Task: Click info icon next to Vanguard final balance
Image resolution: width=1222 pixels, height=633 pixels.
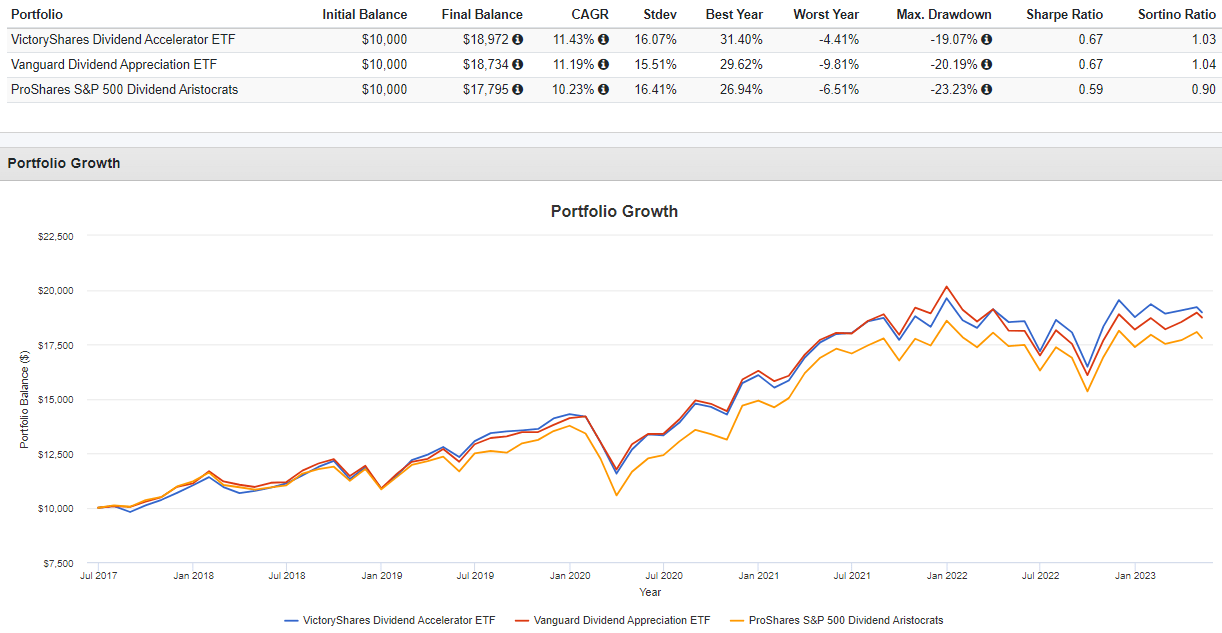Action: 517,64
